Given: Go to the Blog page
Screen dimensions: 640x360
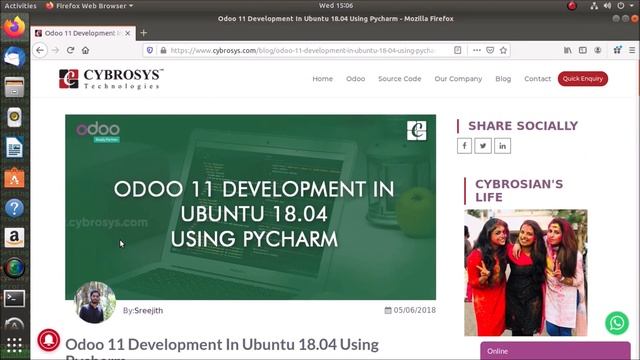Looking at the screenshot, I should click(503, 79).
